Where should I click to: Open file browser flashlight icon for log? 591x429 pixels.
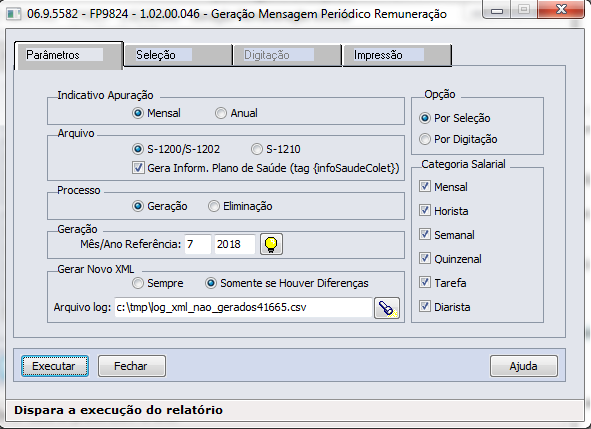387,308
